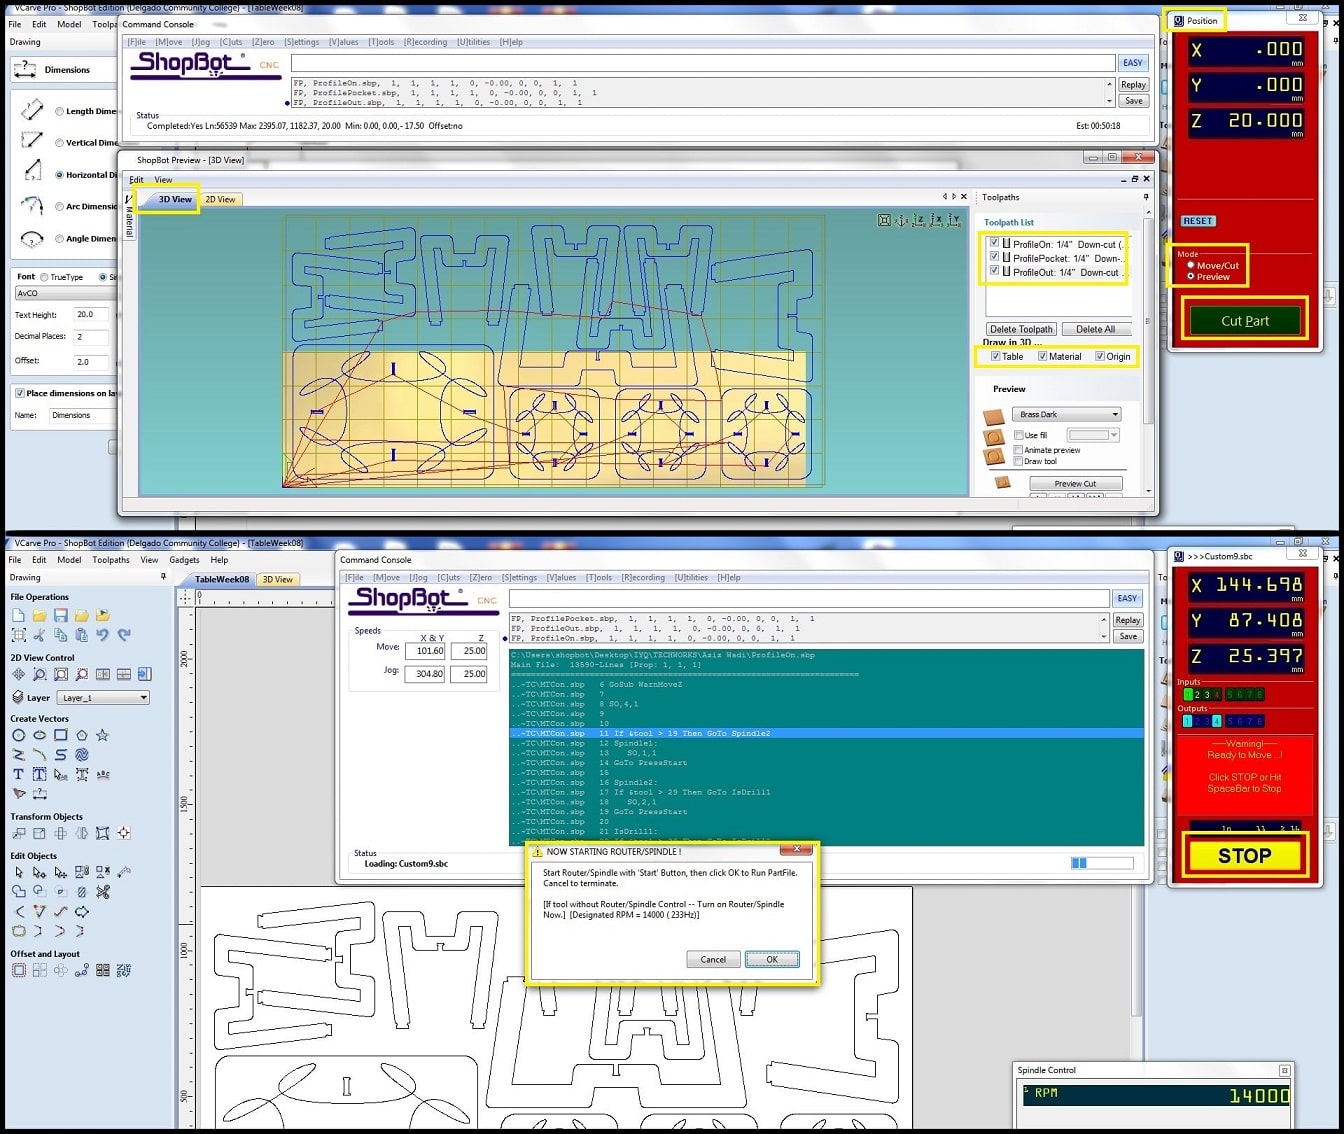Switch to 3D View tab beside TableWeek08
Image resolution: width=1344 pixels, height=1134 pixels.
pos(277,579)
